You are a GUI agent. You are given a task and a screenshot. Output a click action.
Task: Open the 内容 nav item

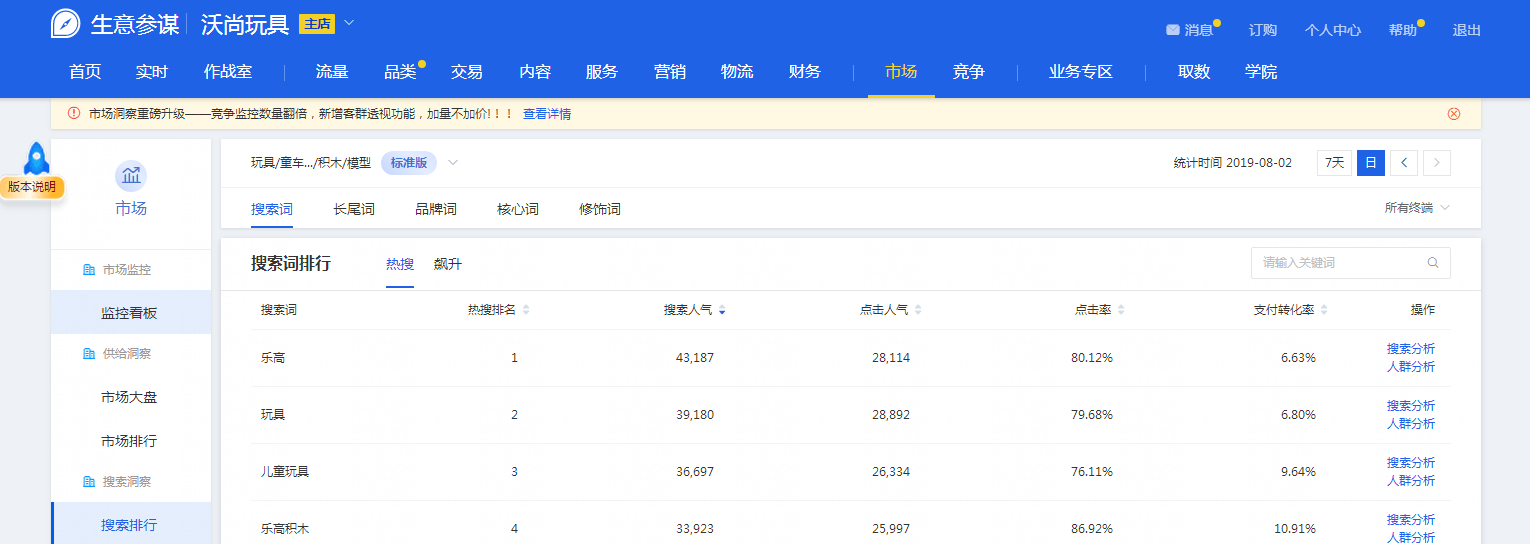point(535,72)
